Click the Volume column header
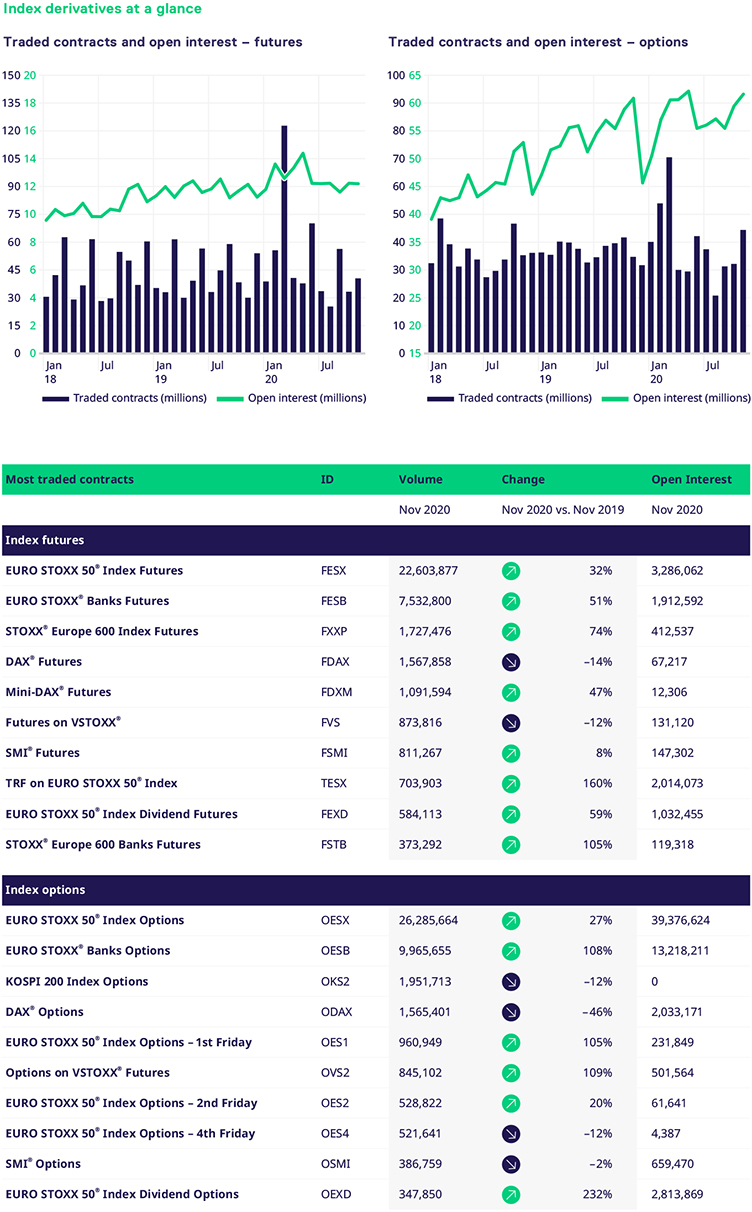752x1212 pixels. tap(420, 480)
